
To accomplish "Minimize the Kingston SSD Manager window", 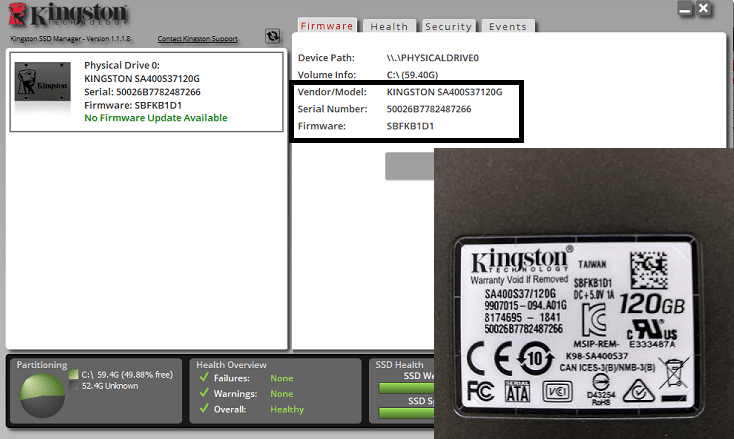I will [x=685, y=9].
